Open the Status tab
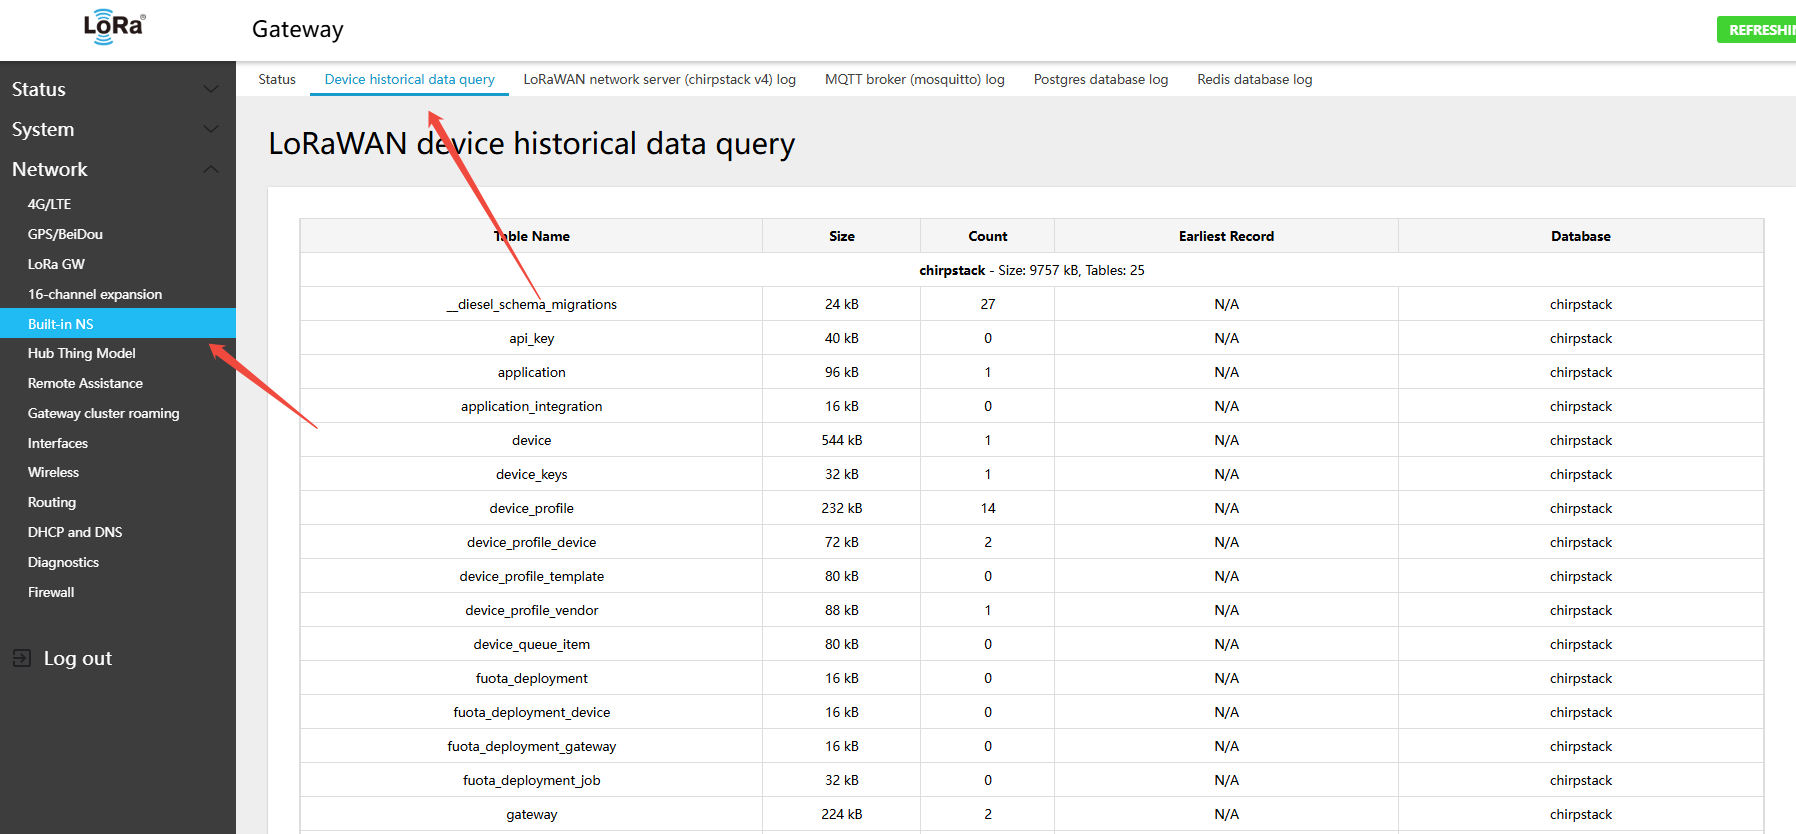The image size is (1796, 834). coord(277,79)
